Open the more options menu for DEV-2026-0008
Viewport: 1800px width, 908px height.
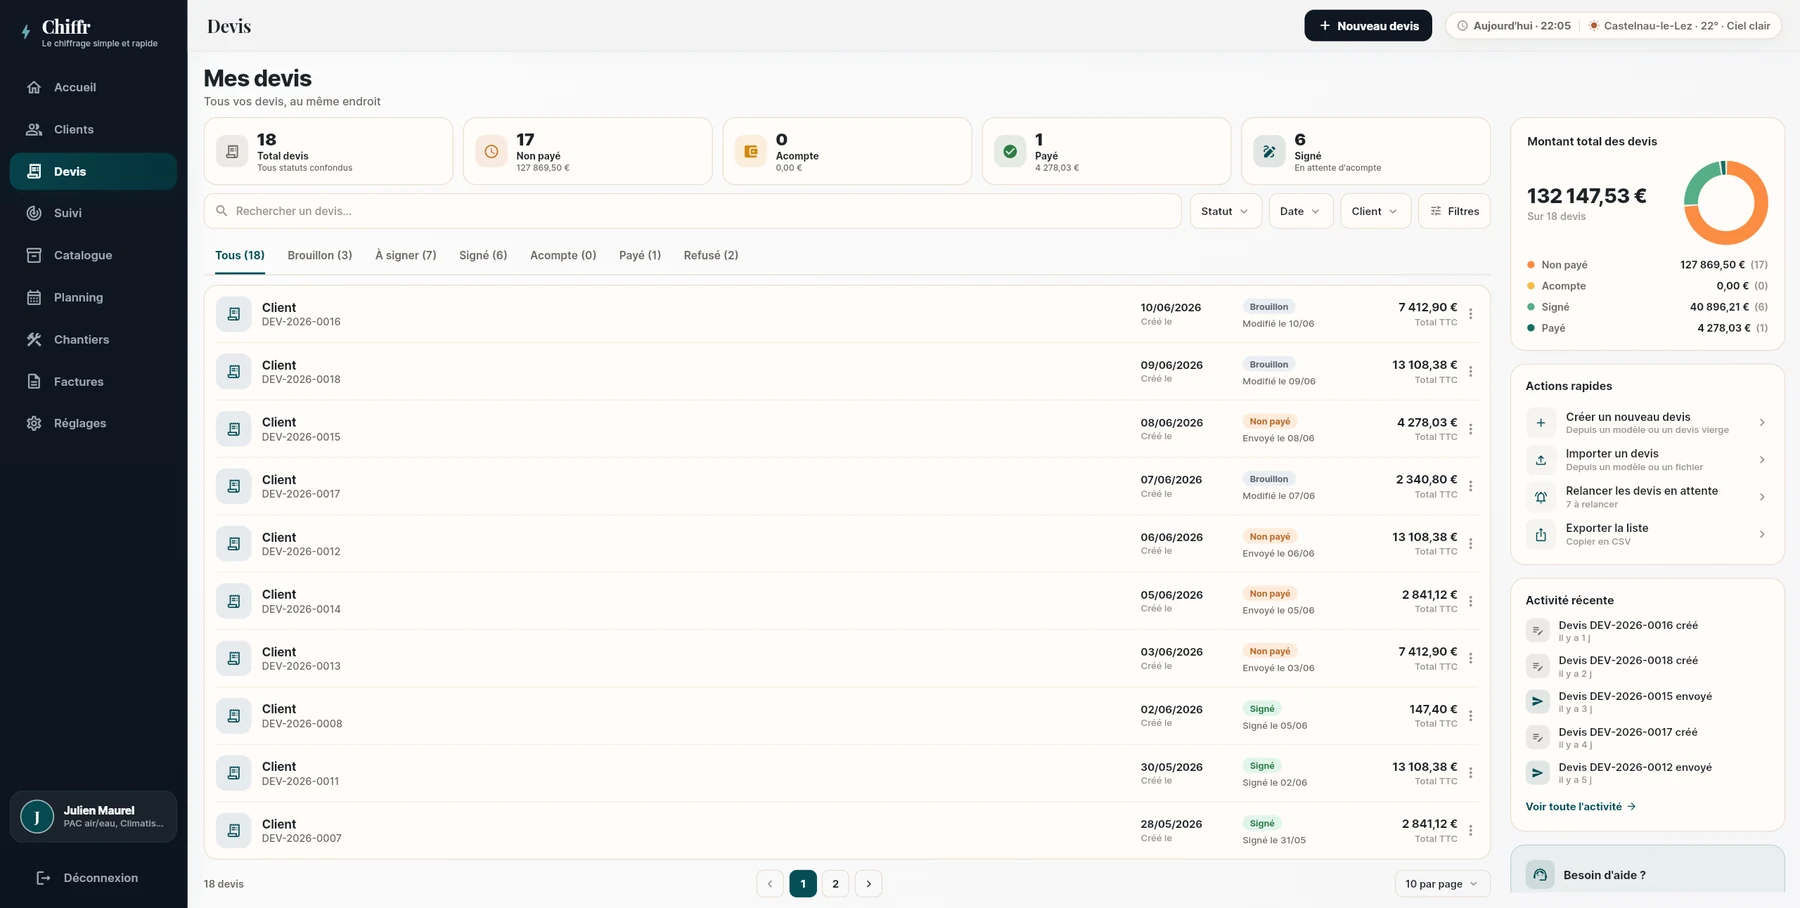pos(1471,716)
